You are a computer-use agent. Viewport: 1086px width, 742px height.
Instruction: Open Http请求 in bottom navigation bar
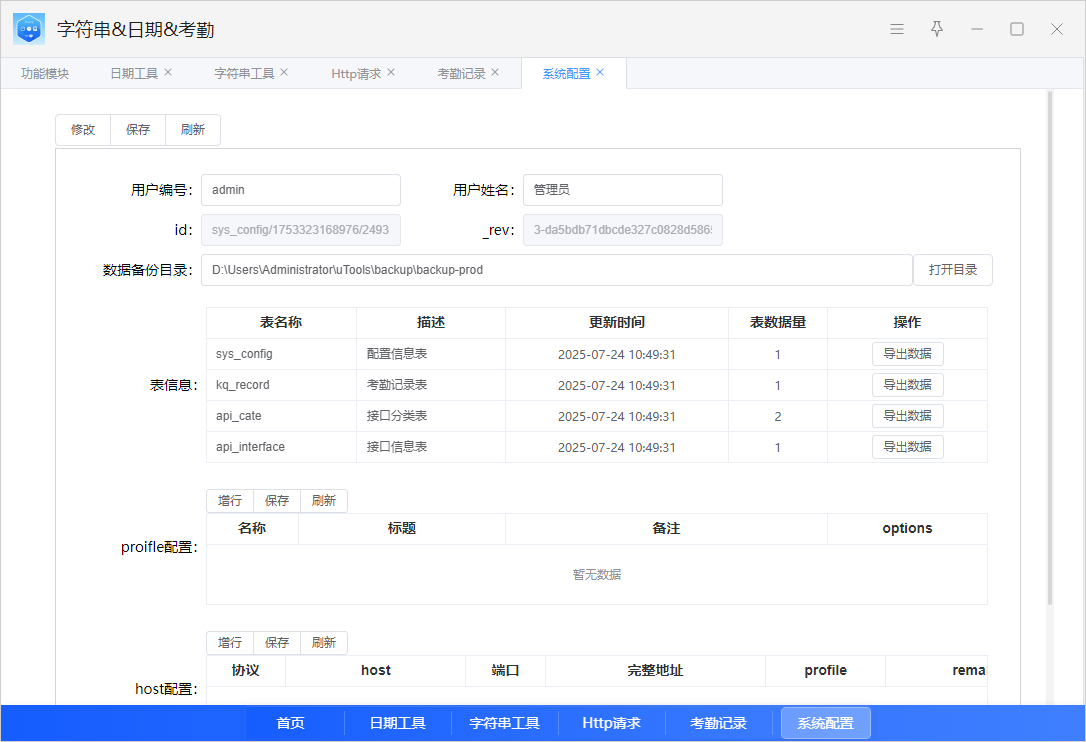pos(612,723)
